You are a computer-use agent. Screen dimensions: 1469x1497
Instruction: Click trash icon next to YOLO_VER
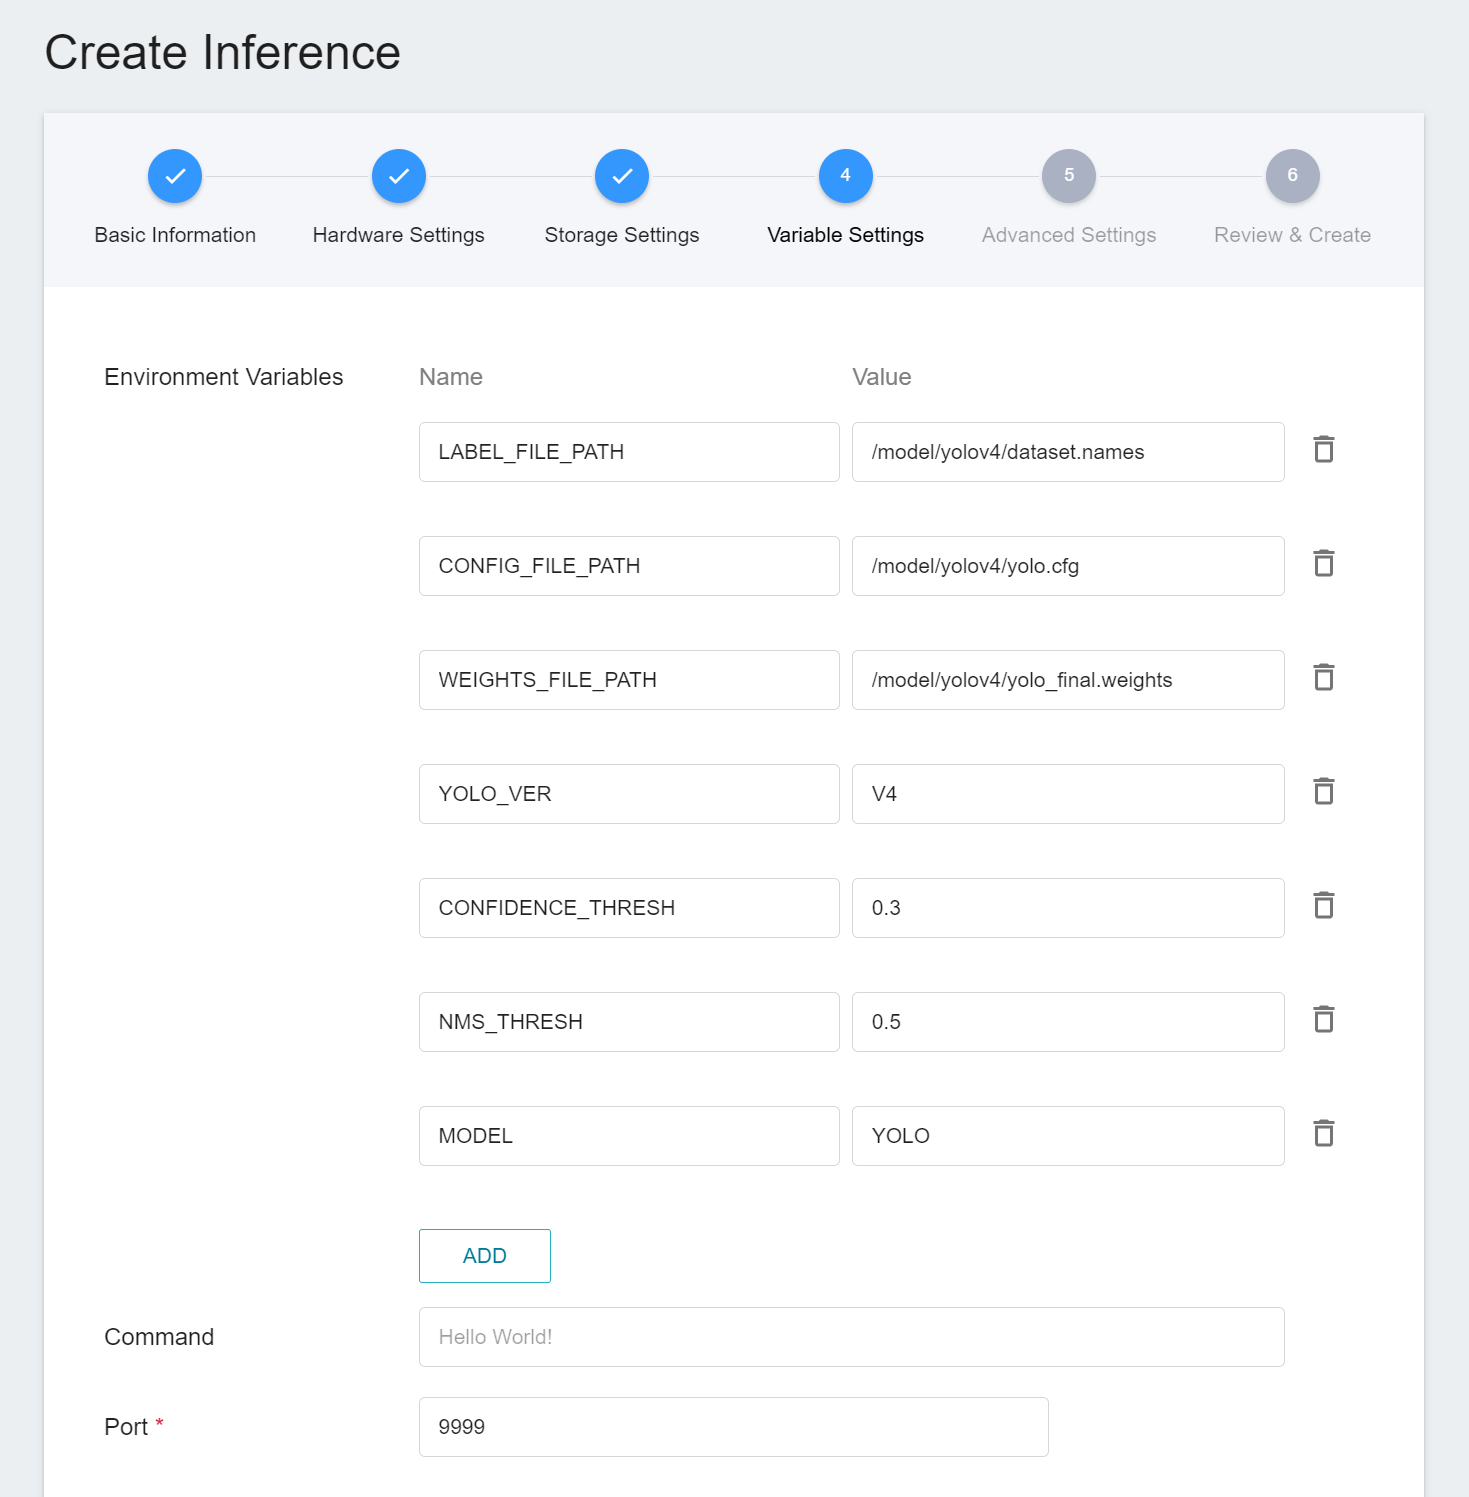pos(1324,792)
